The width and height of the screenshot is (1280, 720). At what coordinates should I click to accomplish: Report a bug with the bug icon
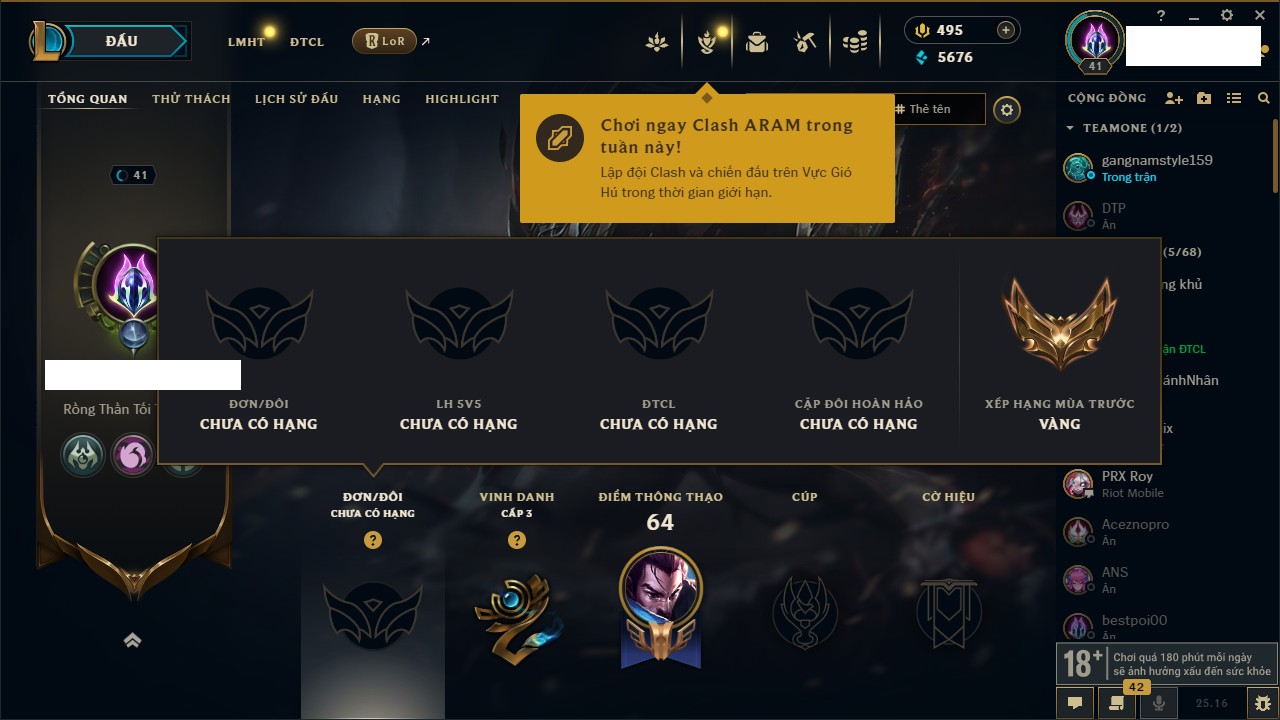click(1263, 703)
